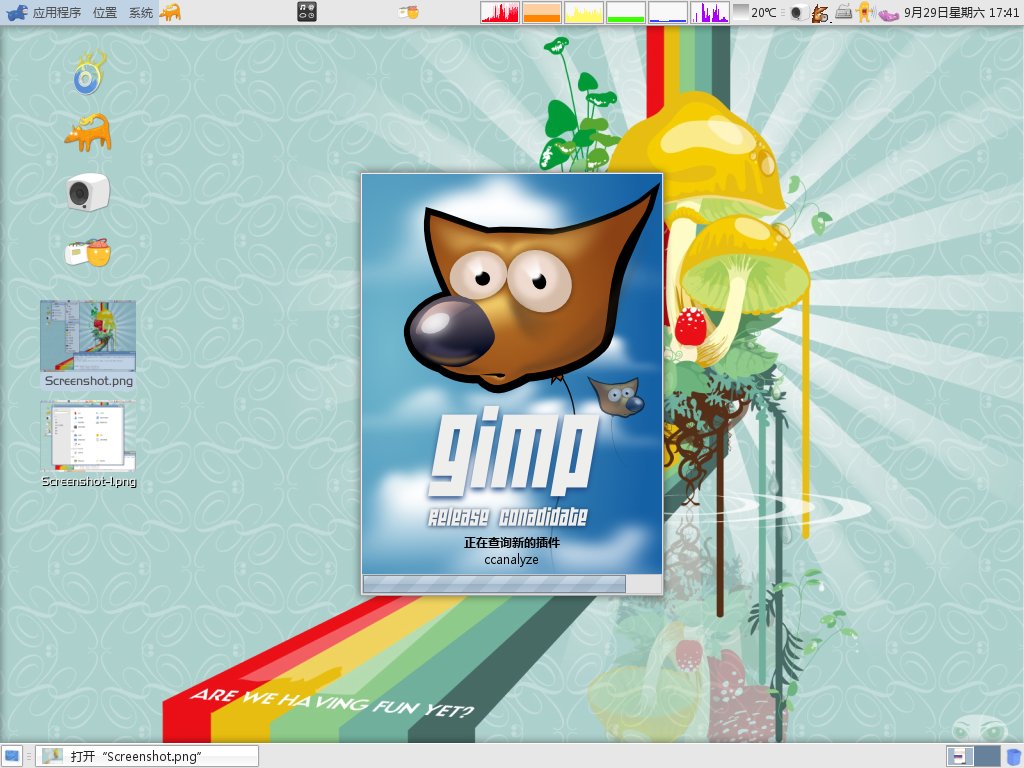Click the keyboard tray icon
This screenshot has width=1024, height=768.
844,12
